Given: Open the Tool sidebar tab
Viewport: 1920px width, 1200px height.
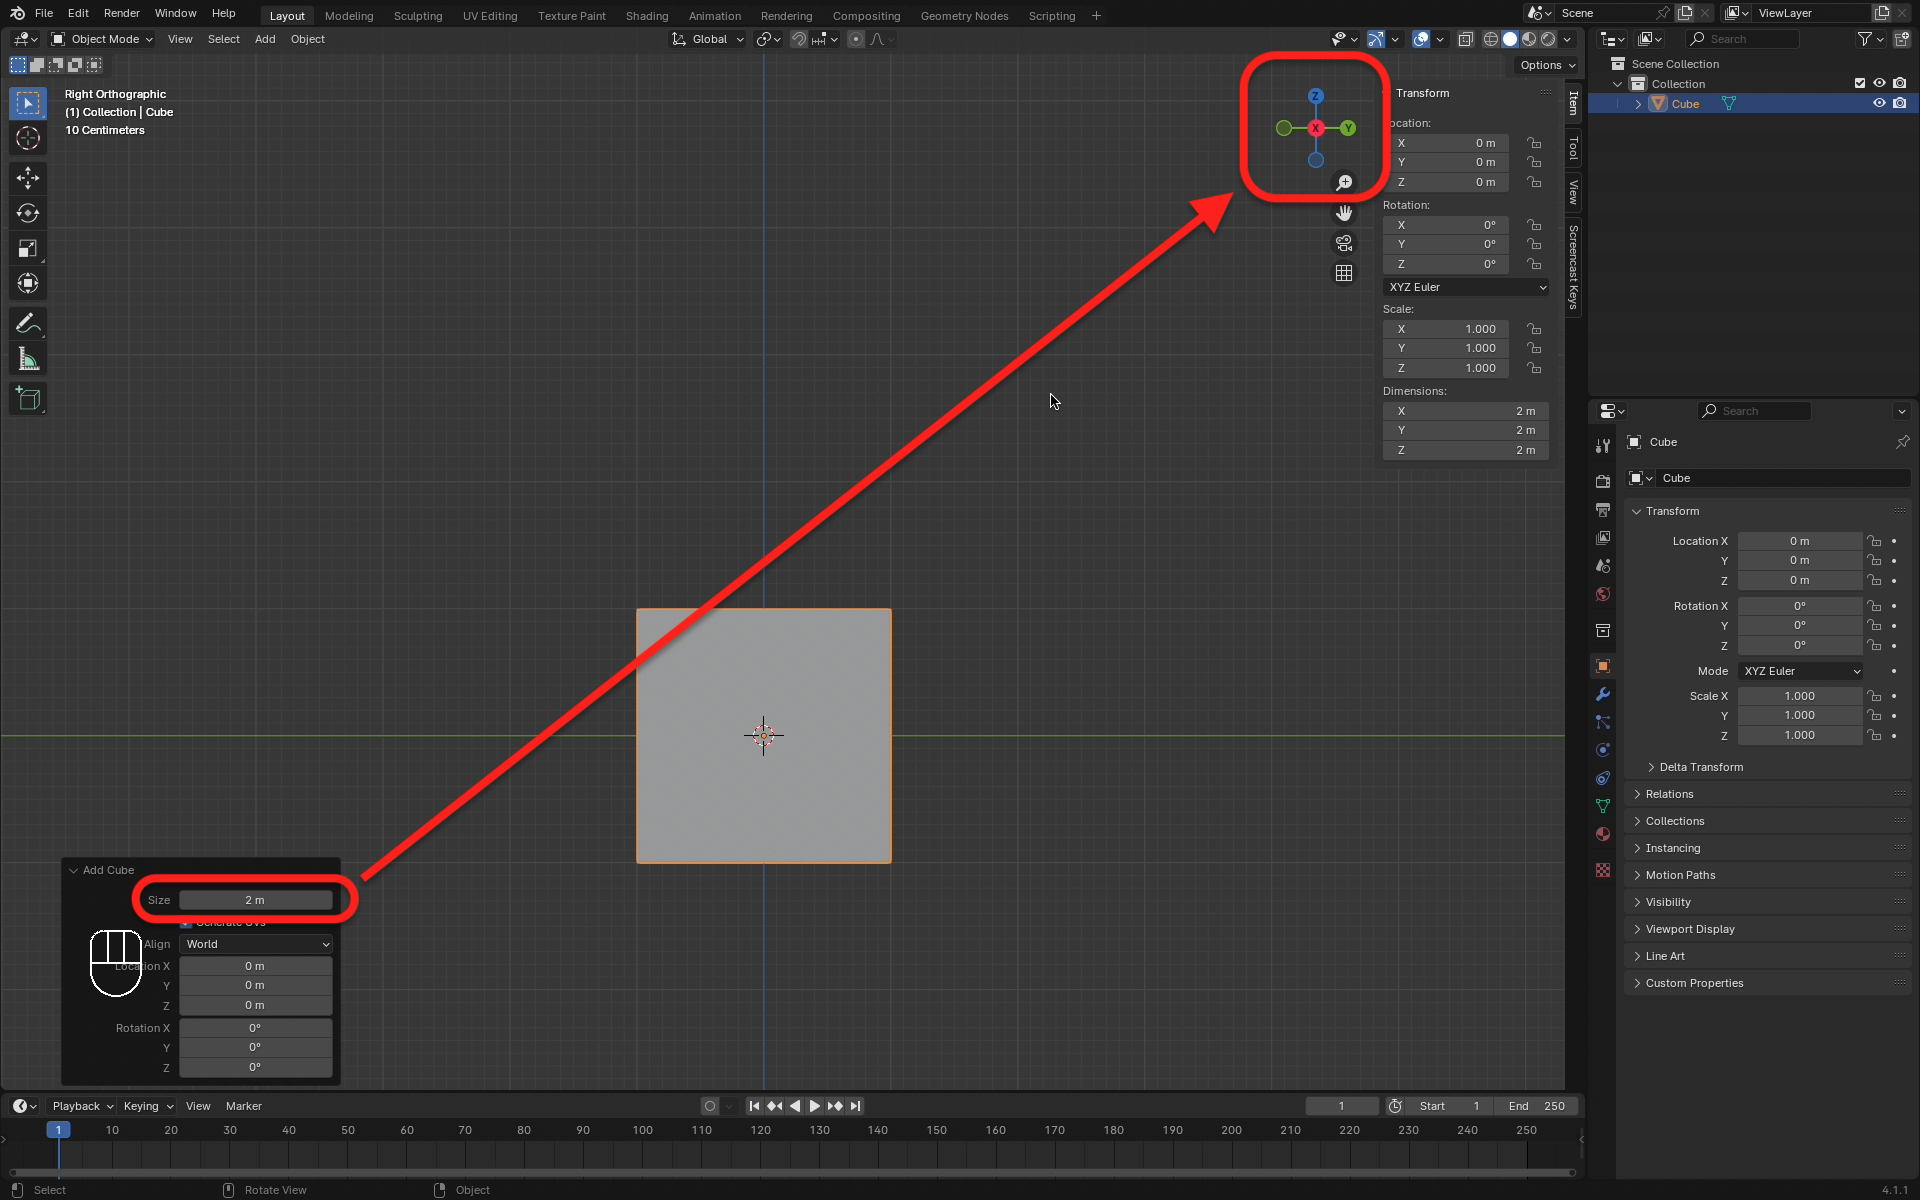Looking at the screenshot, I should click(1573, 148).
